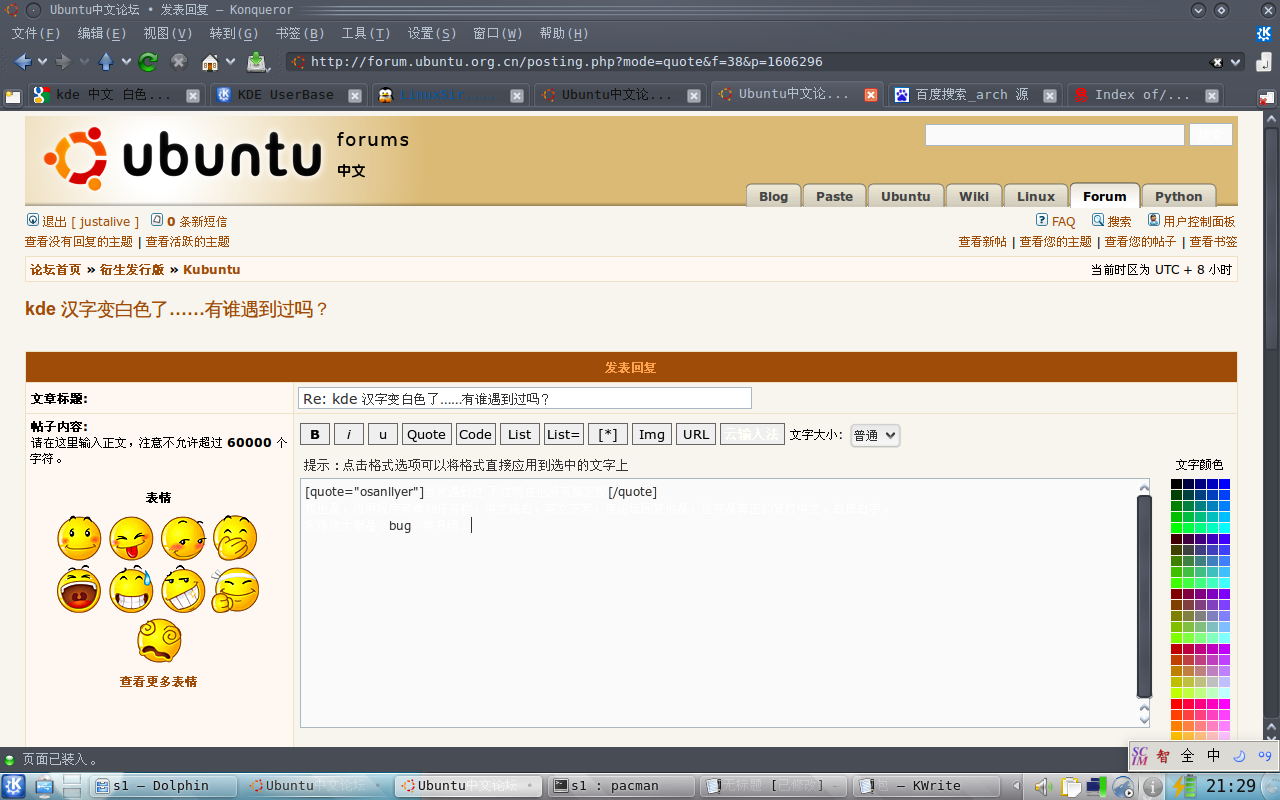Click the green download toolbar icon
Screen dimensions: 1280x800
(x=257, y=62)
